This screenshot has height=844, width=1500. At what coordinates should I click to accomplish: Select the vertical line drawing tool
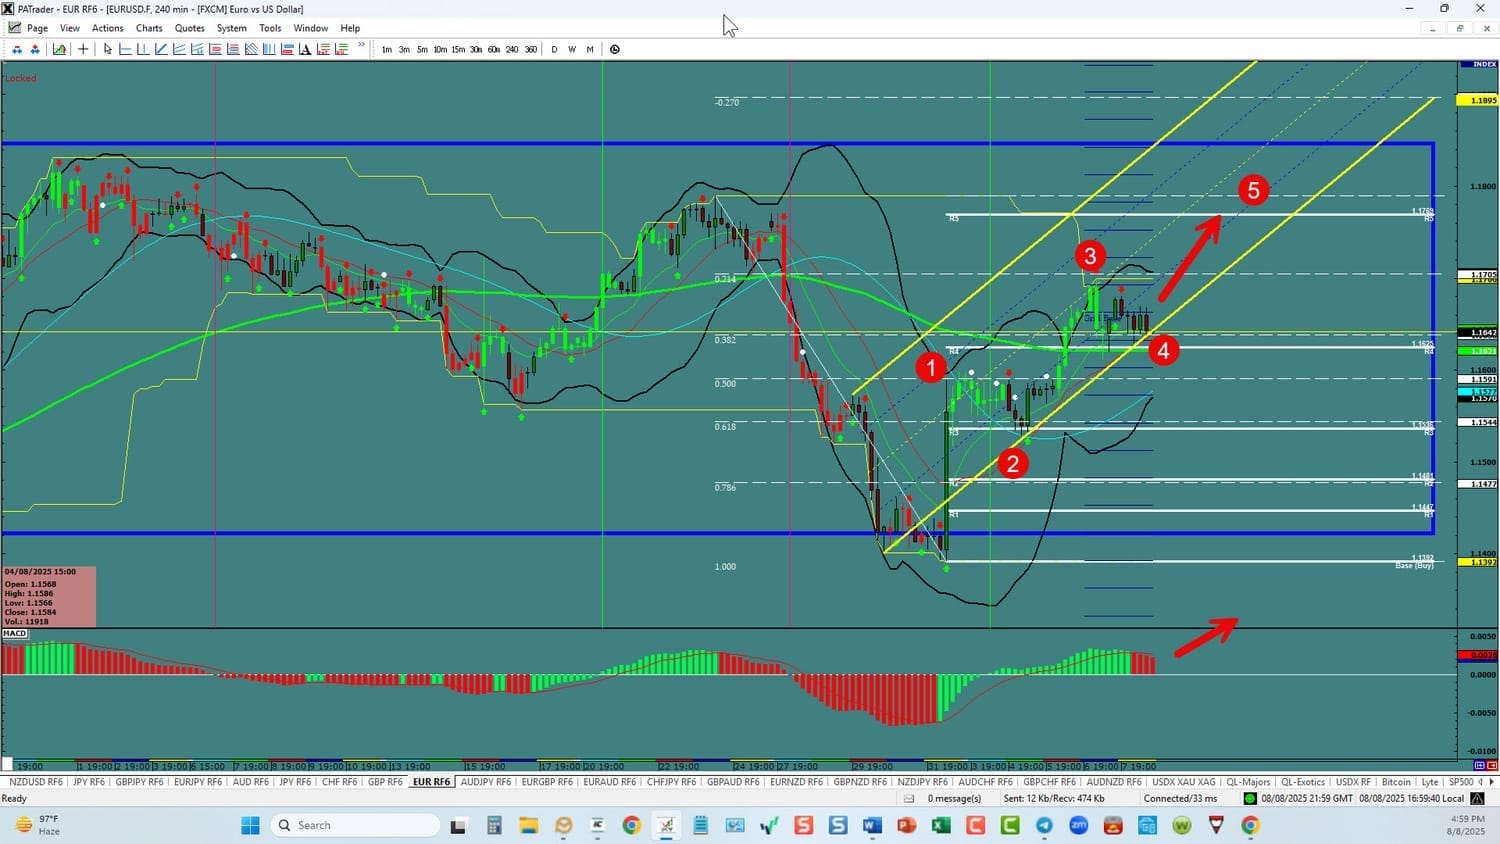[143, 49]
